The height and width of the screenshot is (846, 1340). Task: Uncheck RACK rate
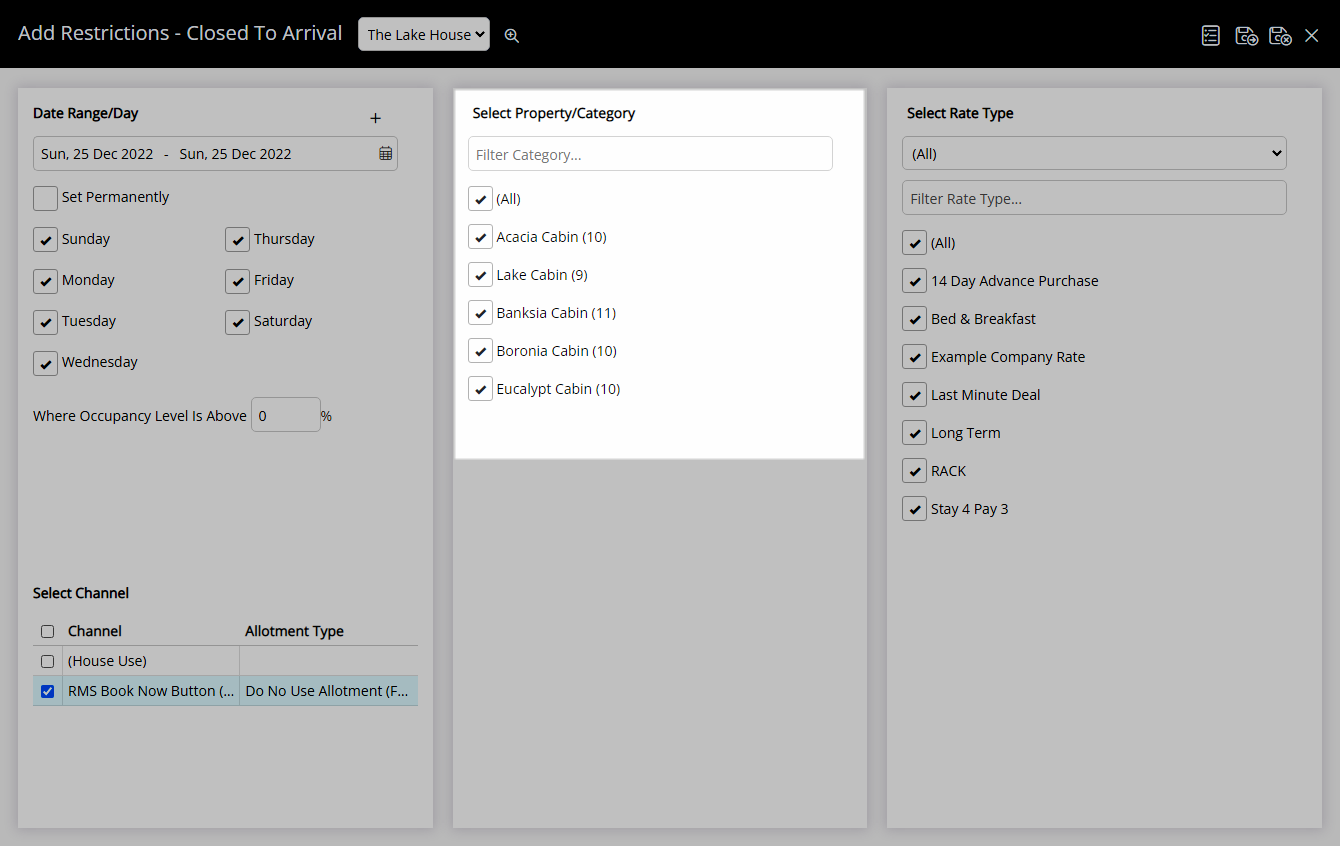[914, 471]
